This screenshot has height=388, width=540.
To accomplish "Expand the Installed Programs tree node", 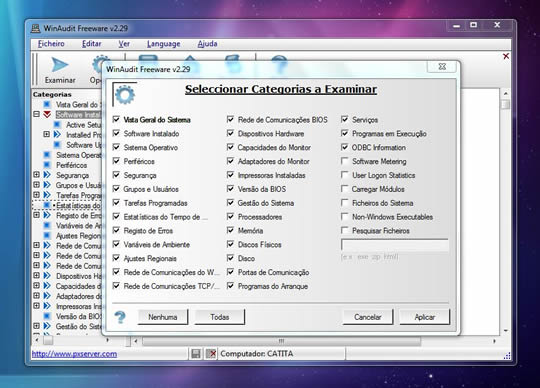I will click(46, 134).
